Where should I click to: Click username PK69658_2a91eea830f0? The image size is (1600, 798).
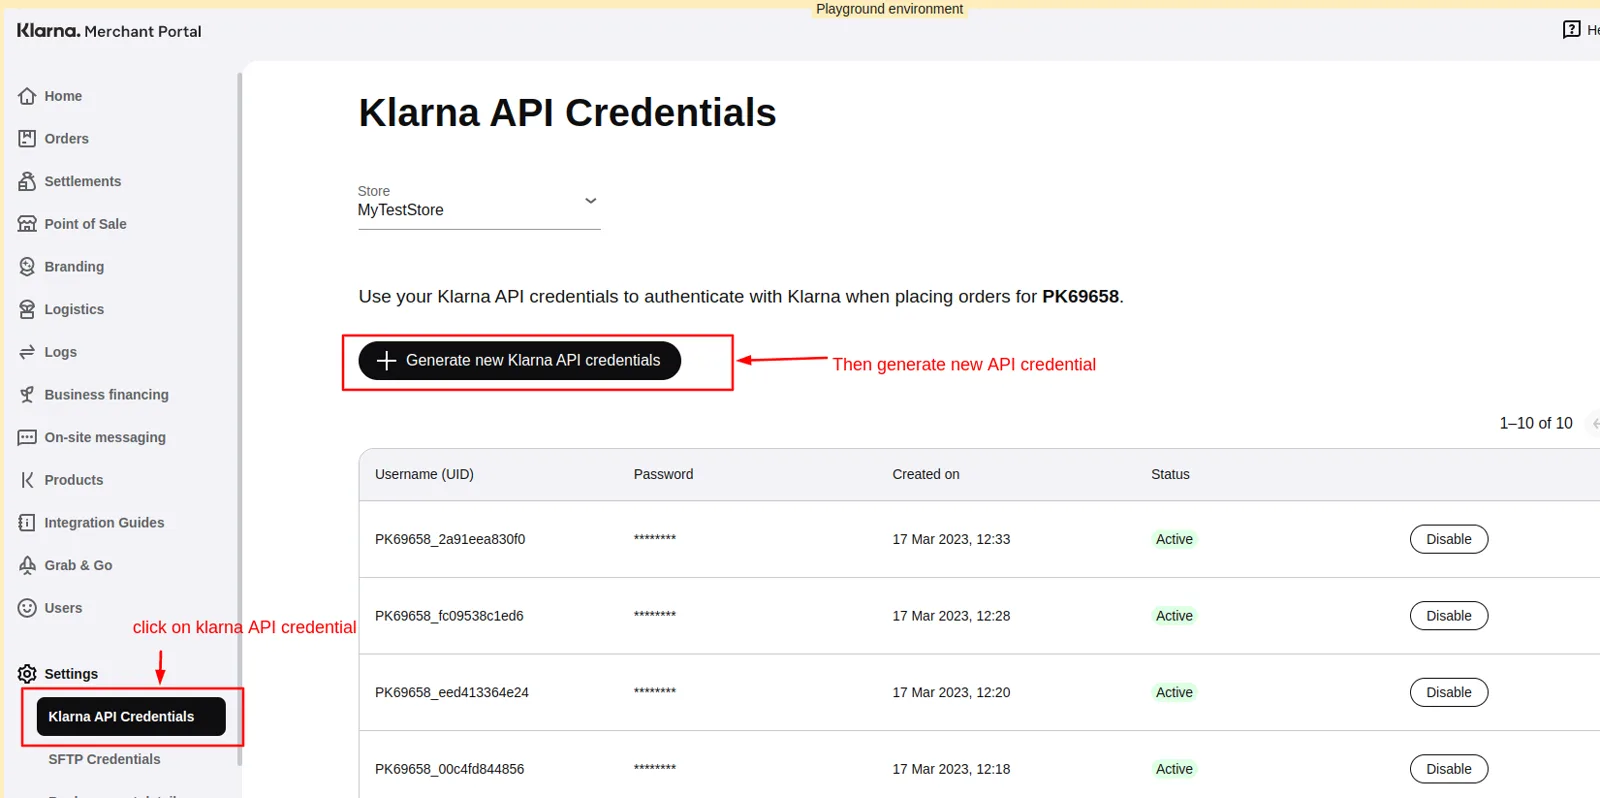(x=450, y=539)
